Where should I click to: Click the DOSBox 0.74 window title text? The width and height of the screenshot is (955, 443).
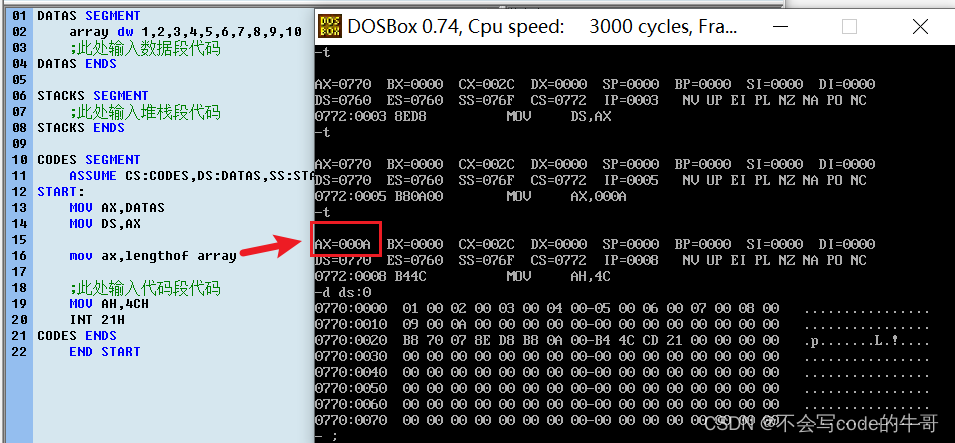click(543, 27)
